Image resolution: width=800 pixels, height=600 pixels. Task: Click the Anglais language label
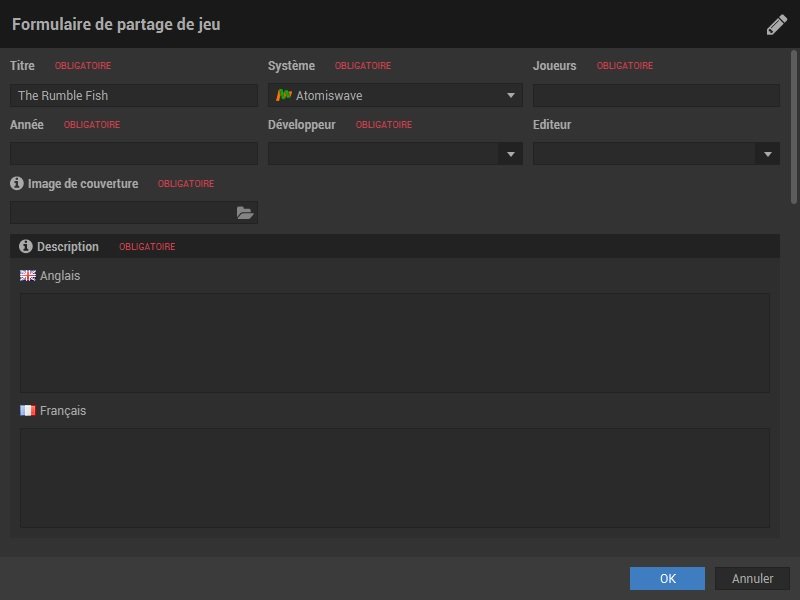pyautogui.click(x=60, y=276)
